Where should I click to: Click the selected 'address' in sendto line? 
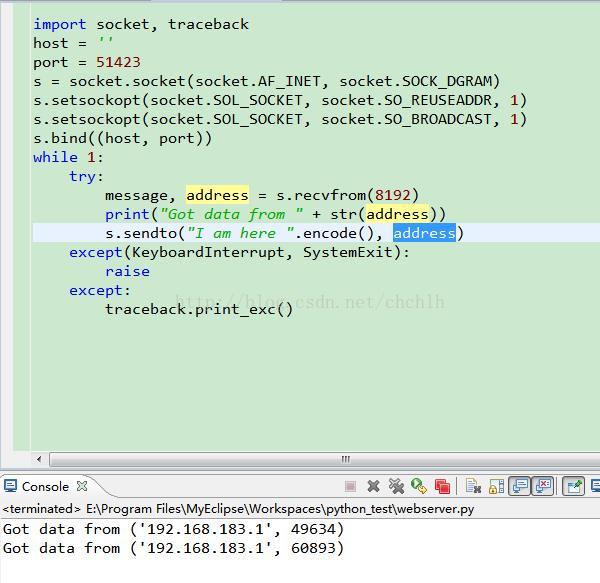pyautogui.click(x=424, y=233)
